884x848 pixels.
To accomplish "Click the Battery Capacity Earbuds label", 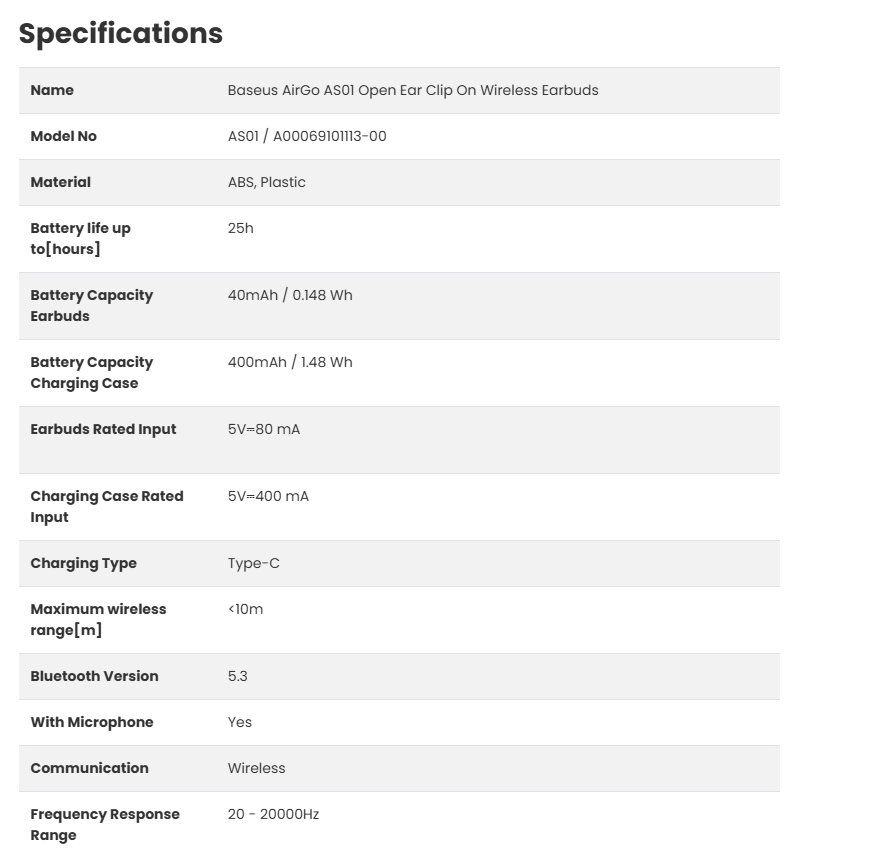I will (92, 305).
